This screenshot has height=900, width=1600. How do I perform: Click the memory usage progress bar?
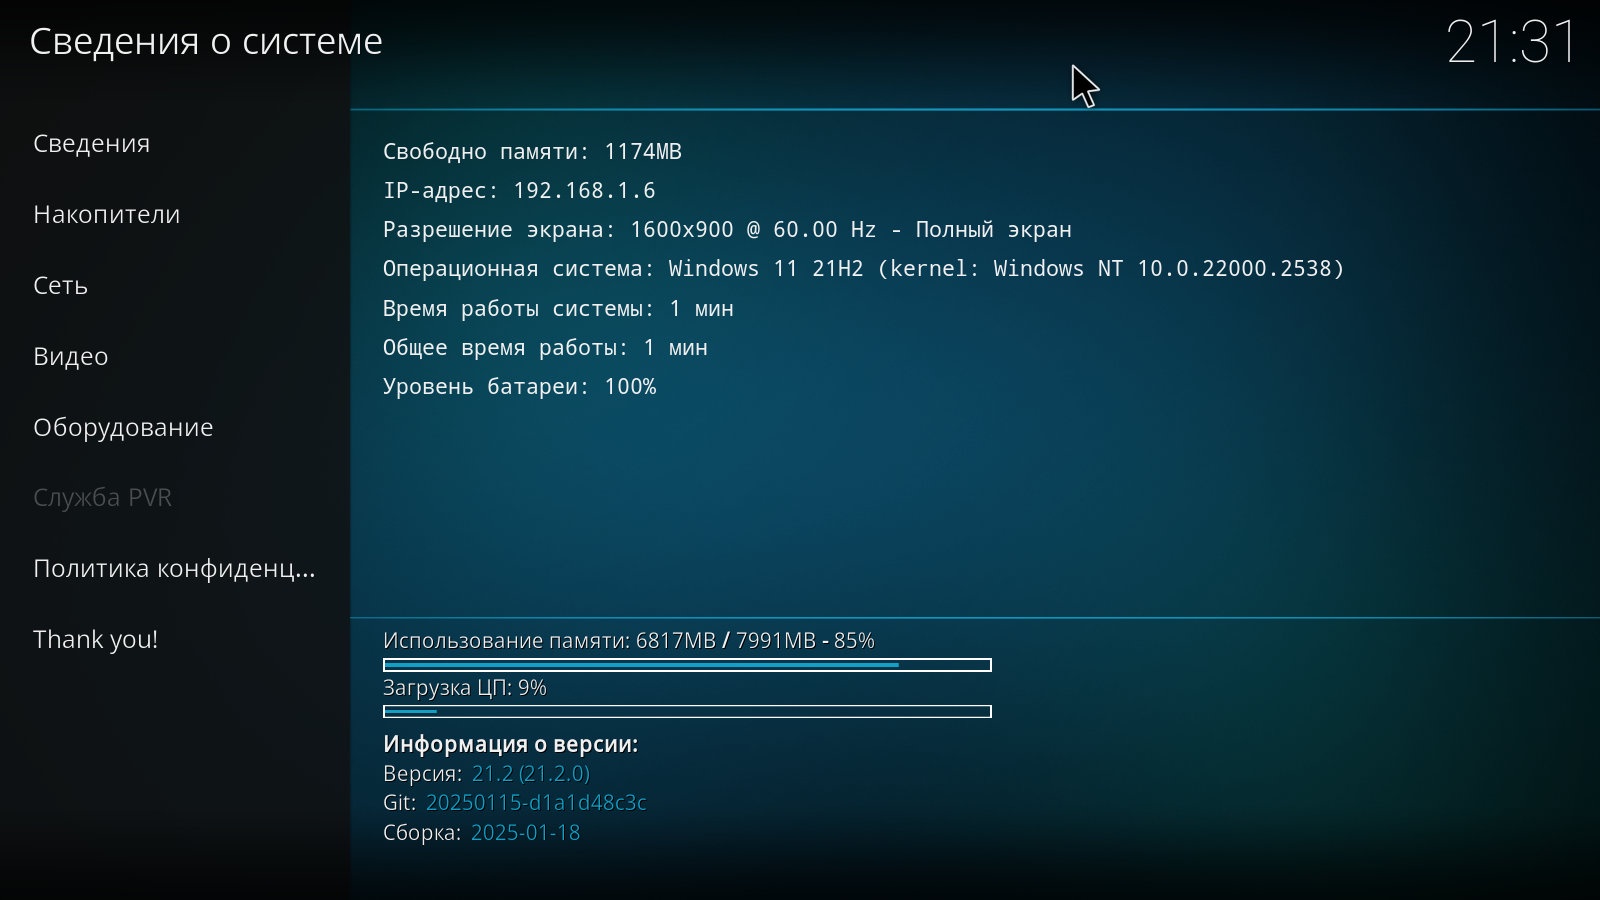[x=687, y=665]
